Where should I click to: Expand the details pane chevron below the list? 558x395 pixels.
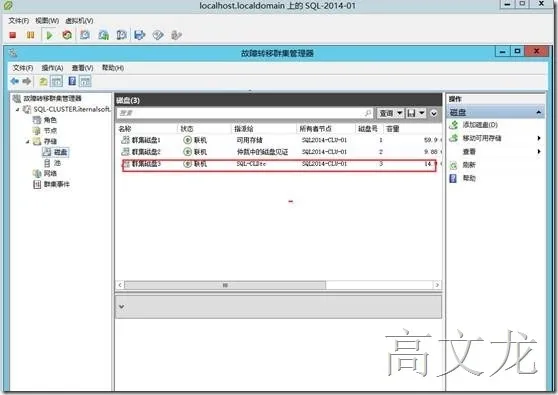[x=122, y=306]
